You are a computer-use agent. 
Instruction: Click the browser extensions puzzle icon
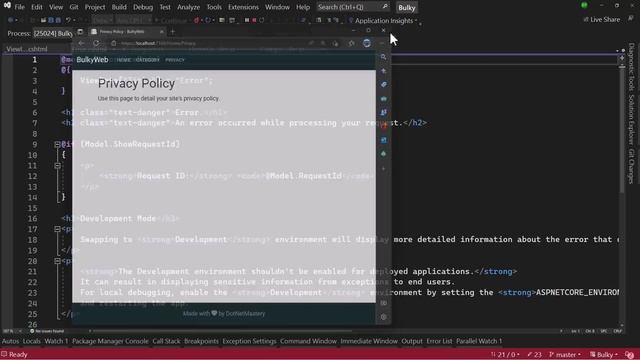click(x=351, y=43)
